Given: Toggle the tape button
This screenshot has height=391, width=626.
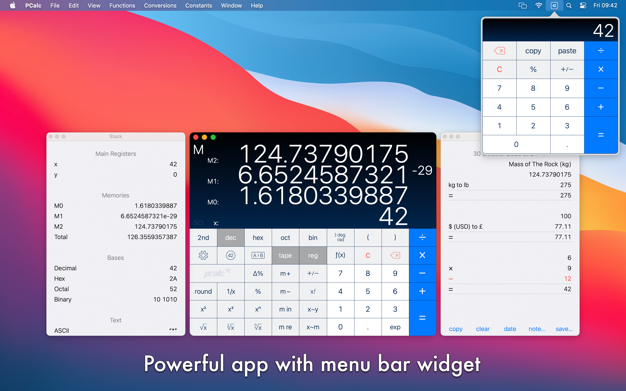Looking at the screenshot, I should click(285, 256).
